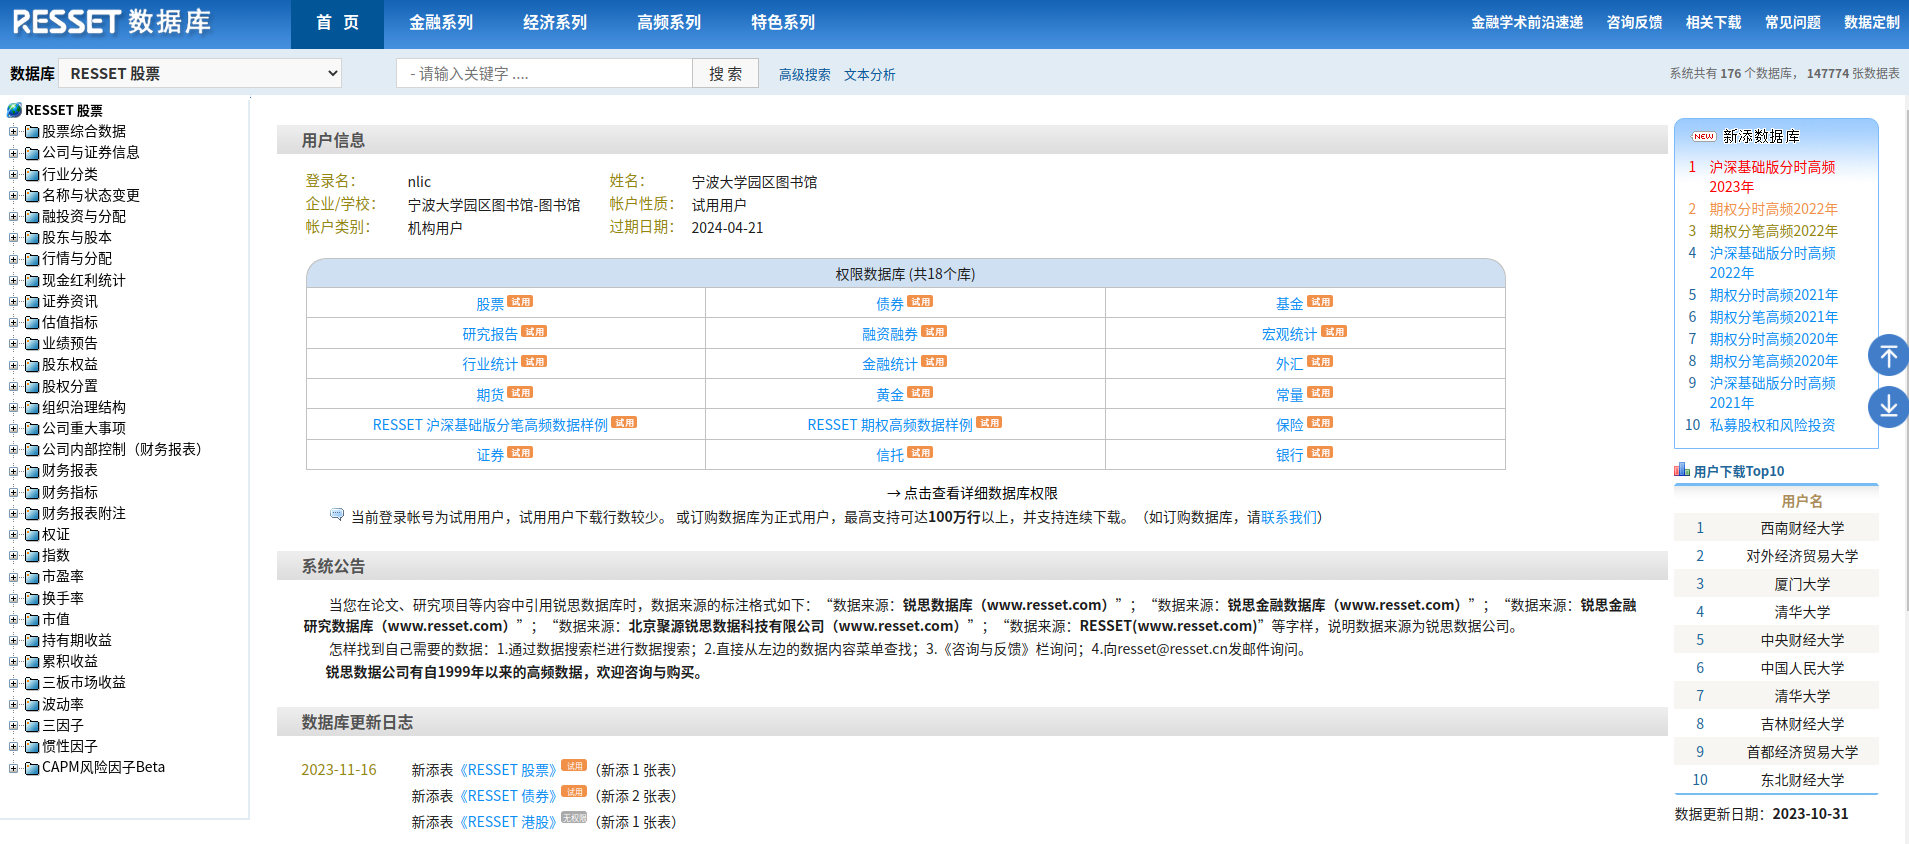The image size is (1909, 844).
Task: Click the scroll-to-bottom arrow button
Action: 1888,407
